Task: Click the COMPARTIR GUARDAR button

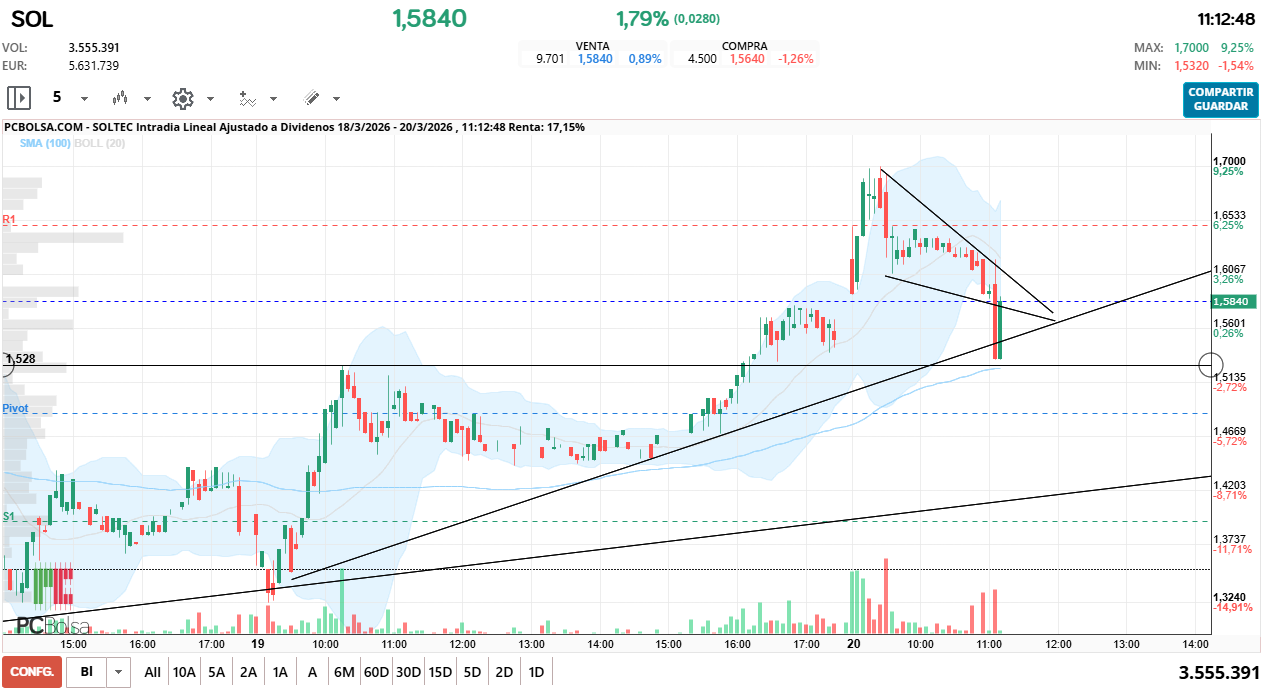Action: coord(1220,99)
